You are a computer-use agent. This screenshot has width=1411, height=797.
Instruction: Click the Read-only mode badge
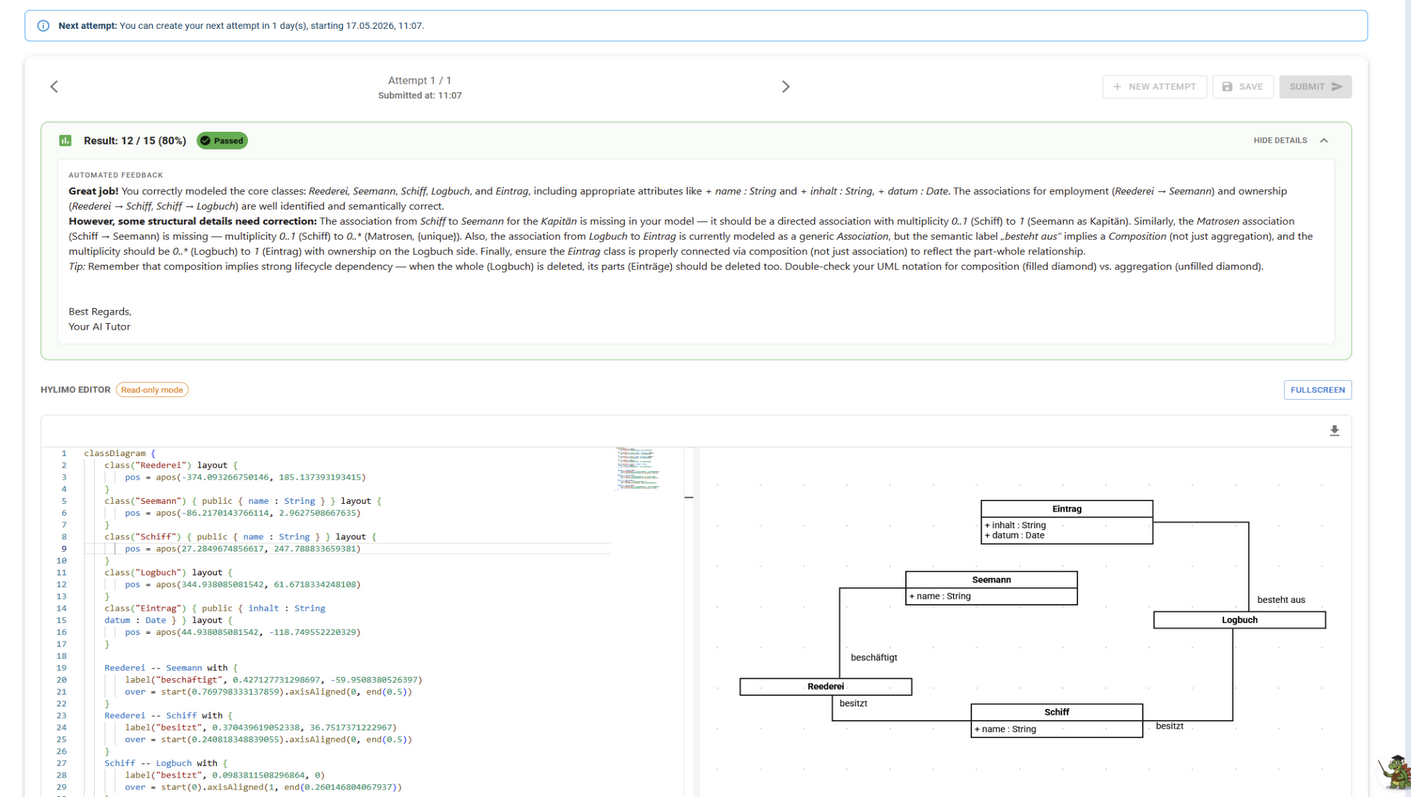152,390
